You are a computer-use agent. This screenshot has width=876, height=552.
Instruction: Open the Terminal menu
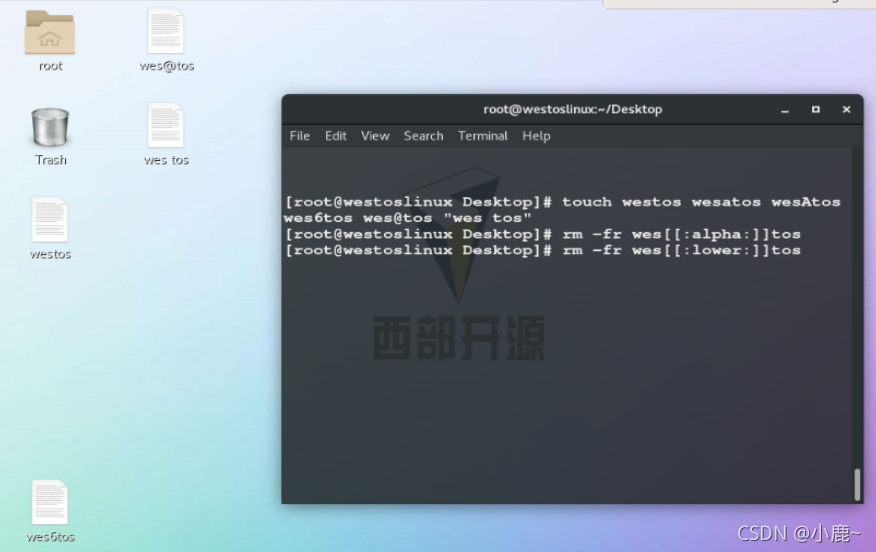pos(483,136)
